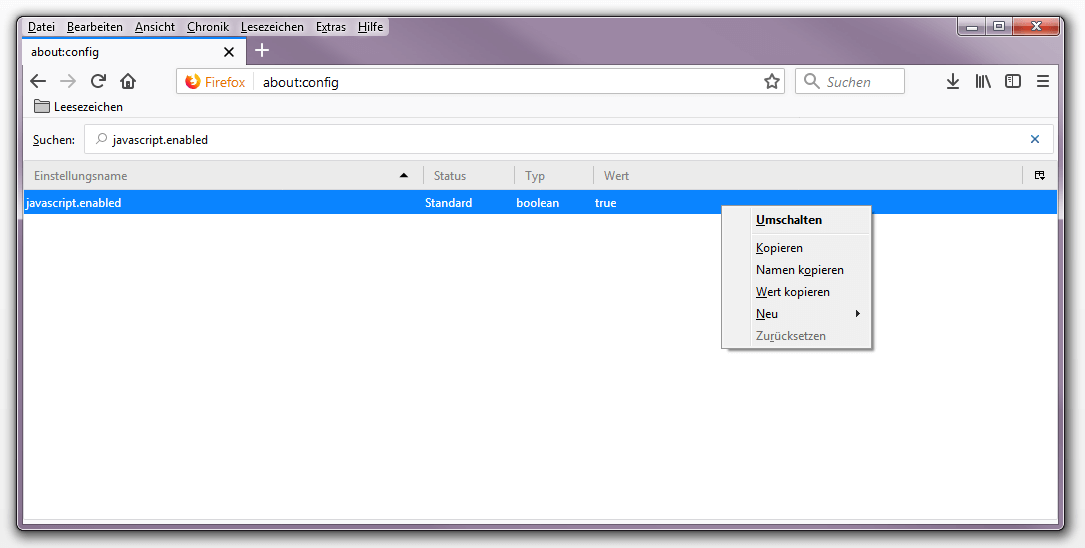Maximize the Firefox window
The width and height of the screenshot is (1085, 548).
(999, 27)
